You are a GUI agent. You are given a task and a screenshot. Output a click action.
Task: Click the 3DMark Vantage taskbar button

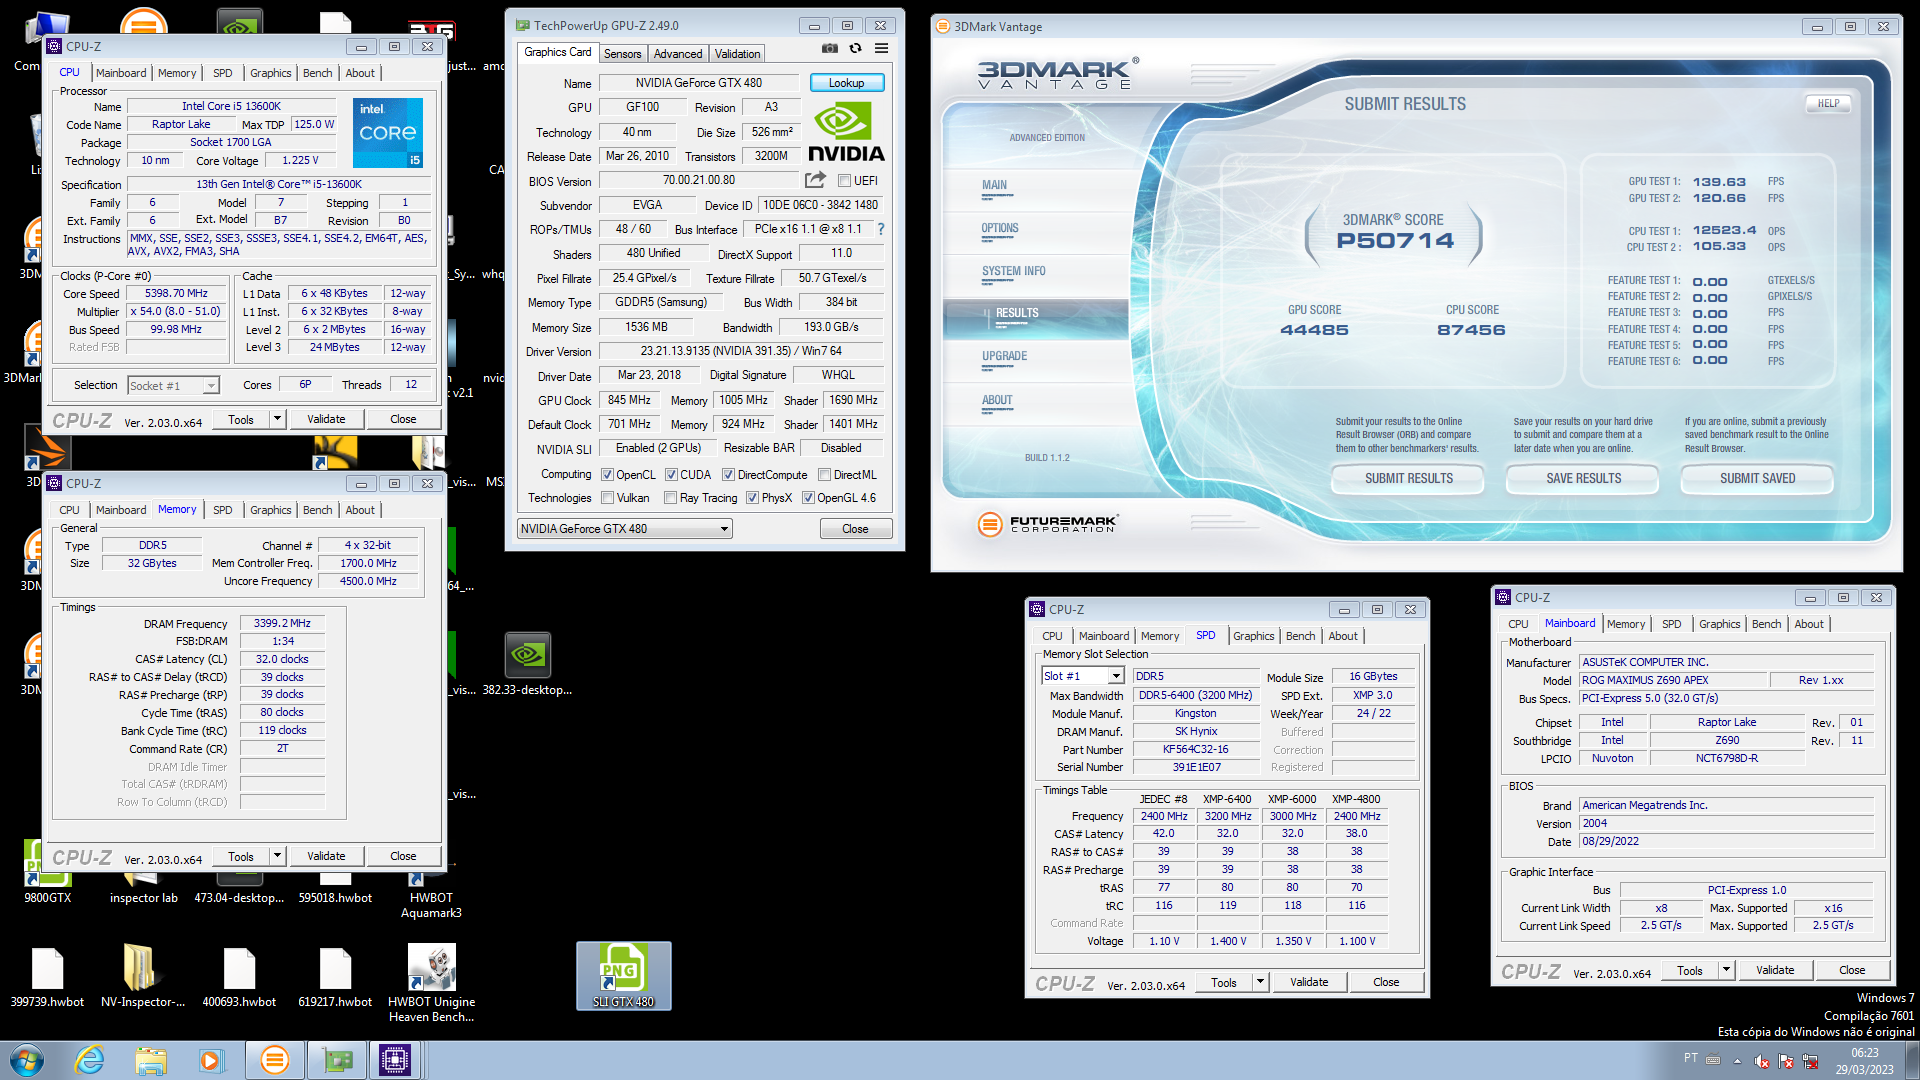274,1060
